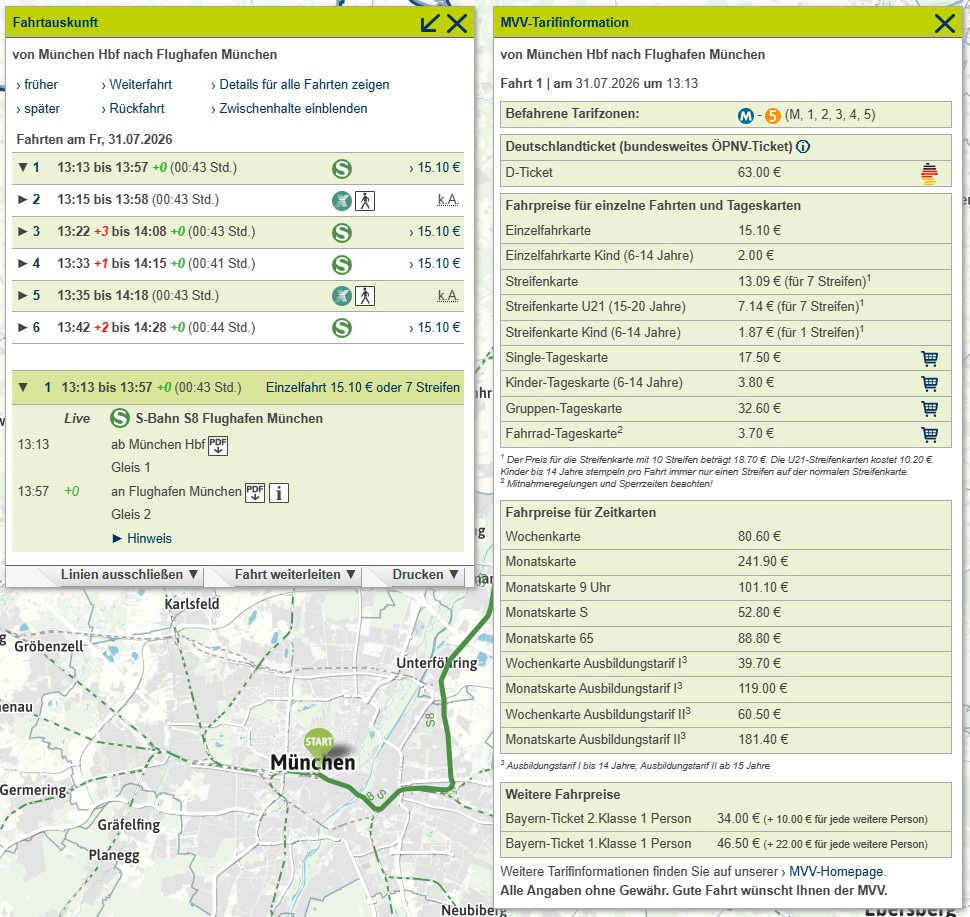Add Single-Tageskarte to cart
Viewport: 970px width, 917px height.
click(x=929, y=358)
